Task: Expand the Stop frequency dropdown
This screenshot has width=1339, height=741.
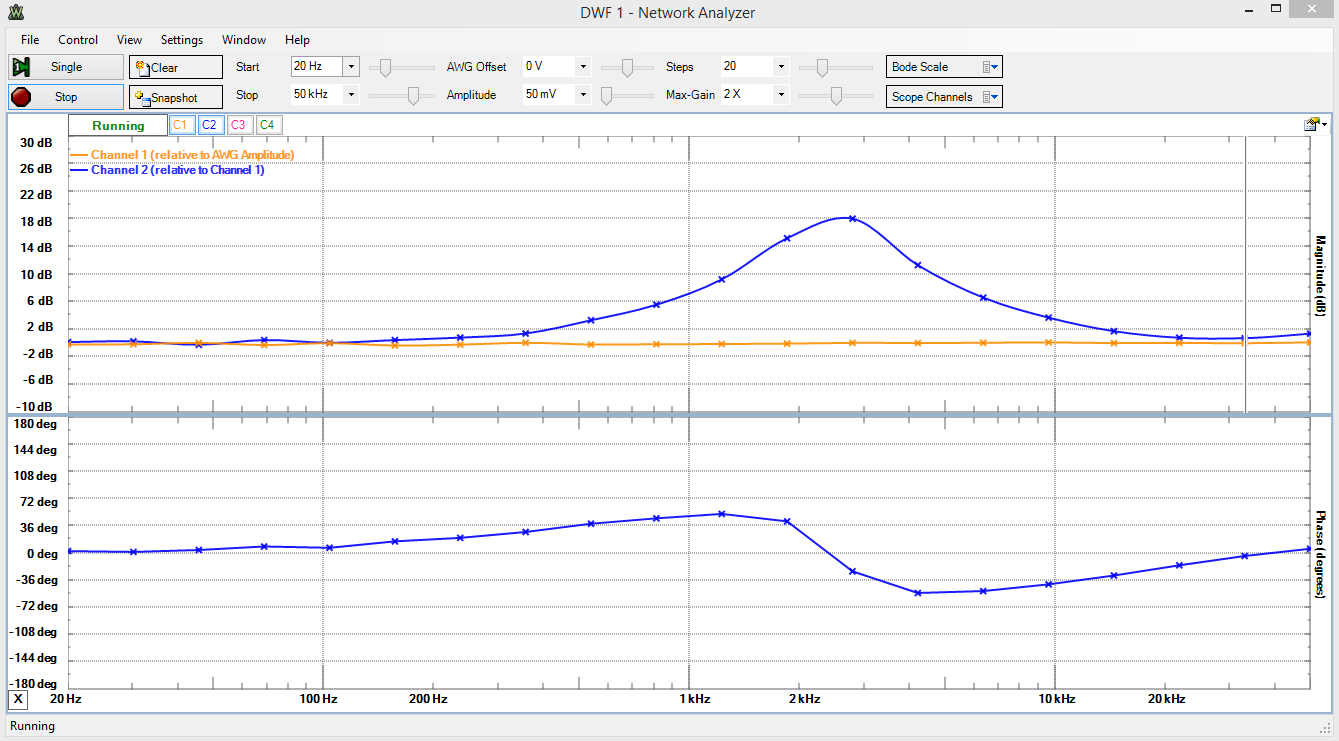Action: pyautogui.click(x=351, y=95)
